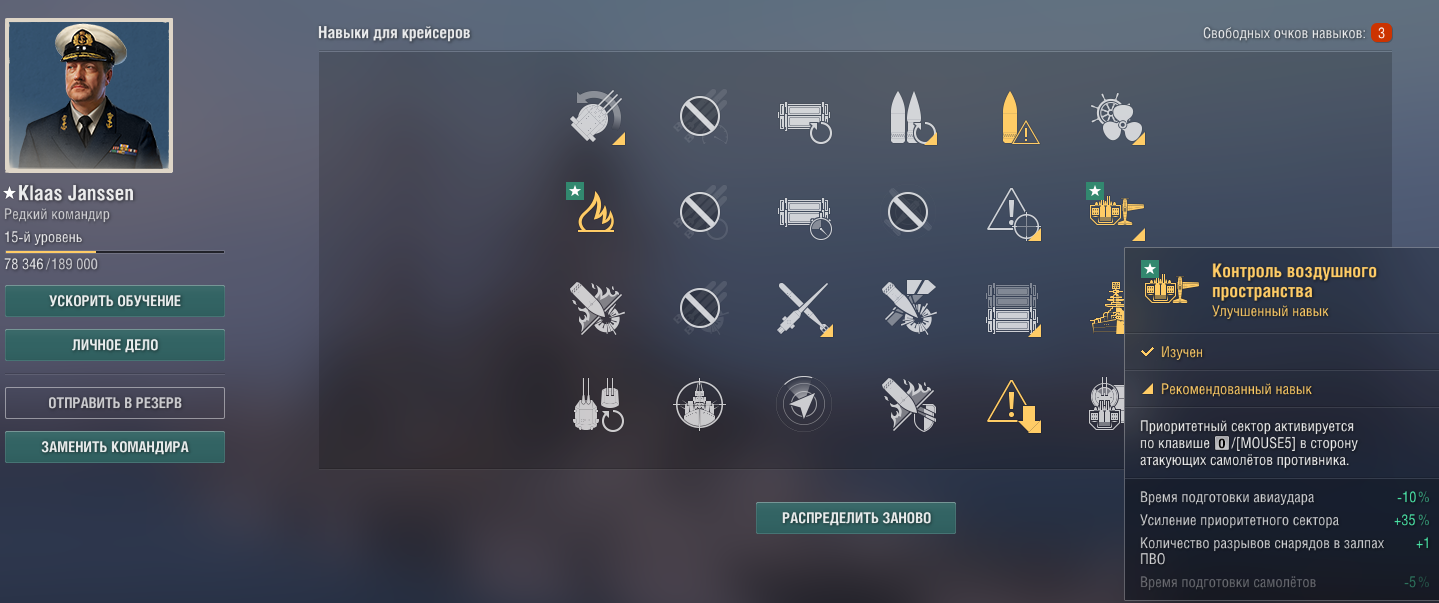Click ЗАМЕНИТЬ КОМАНДИРА button
This screenshot has width=1439, height=603.
[115, 447]
